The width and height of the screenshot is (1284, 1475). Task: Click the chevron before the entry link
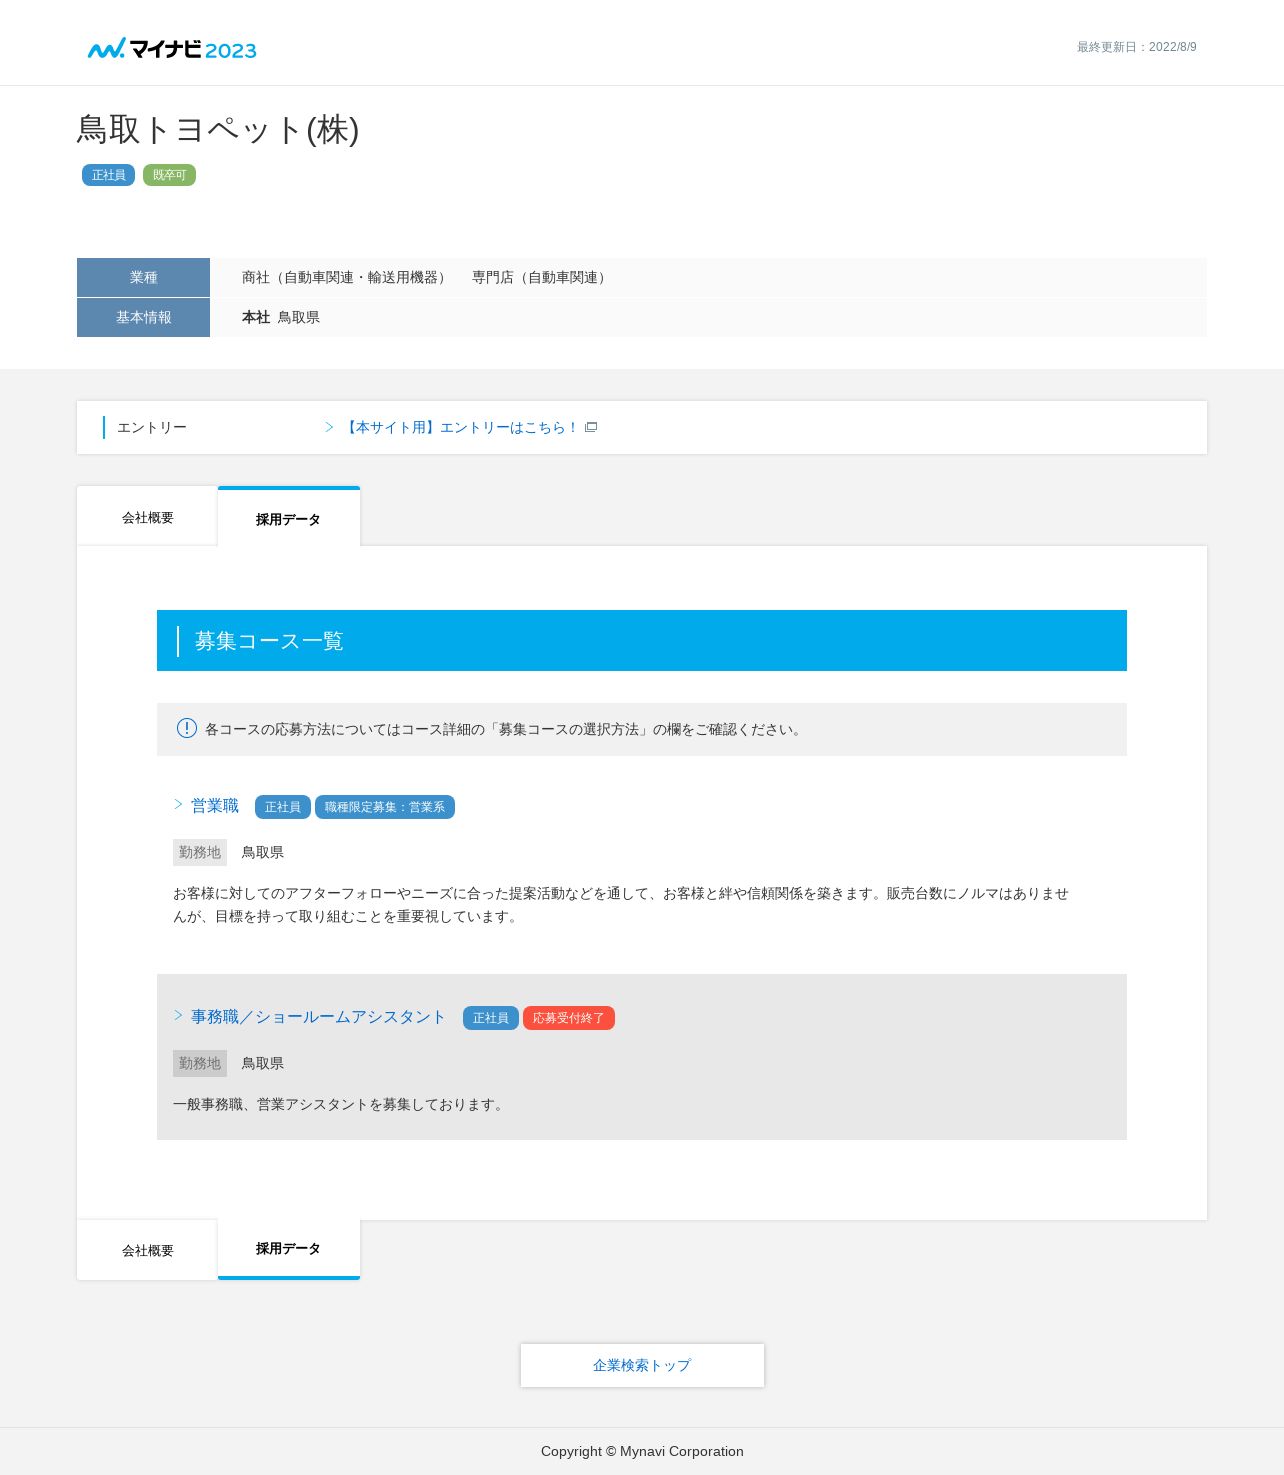329,427
